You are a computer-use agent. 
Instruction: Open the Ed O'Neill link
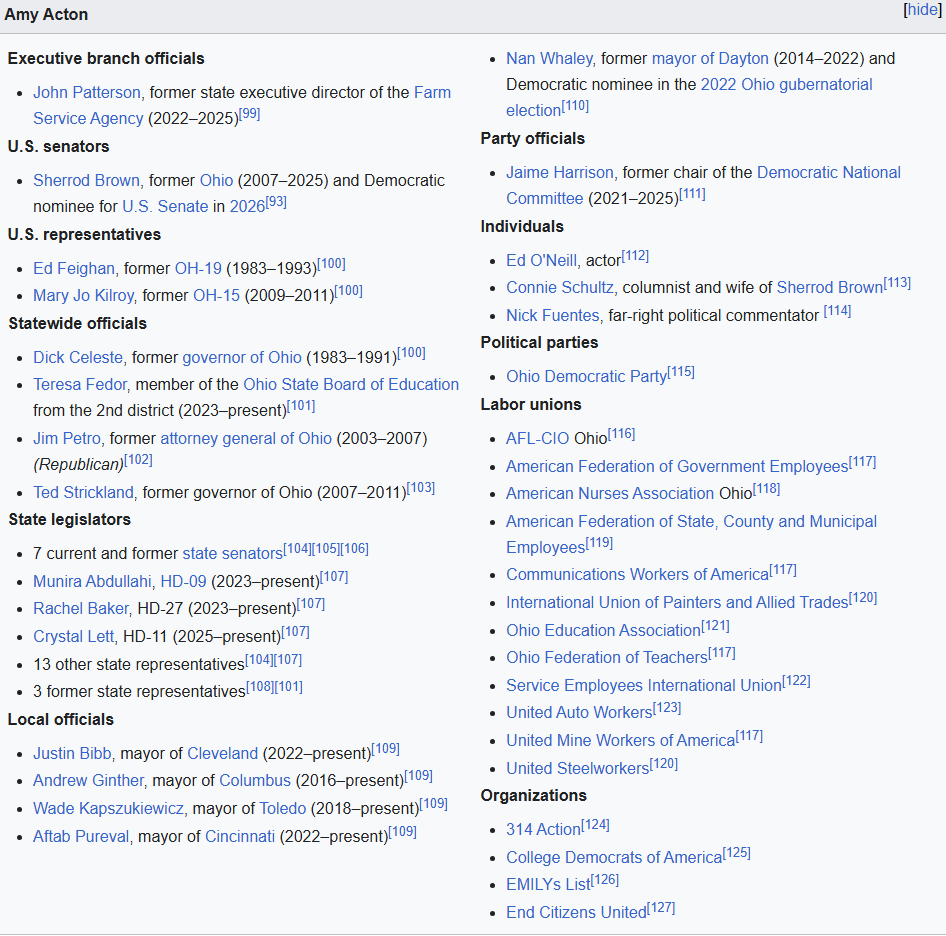click(x=541, y=261)
